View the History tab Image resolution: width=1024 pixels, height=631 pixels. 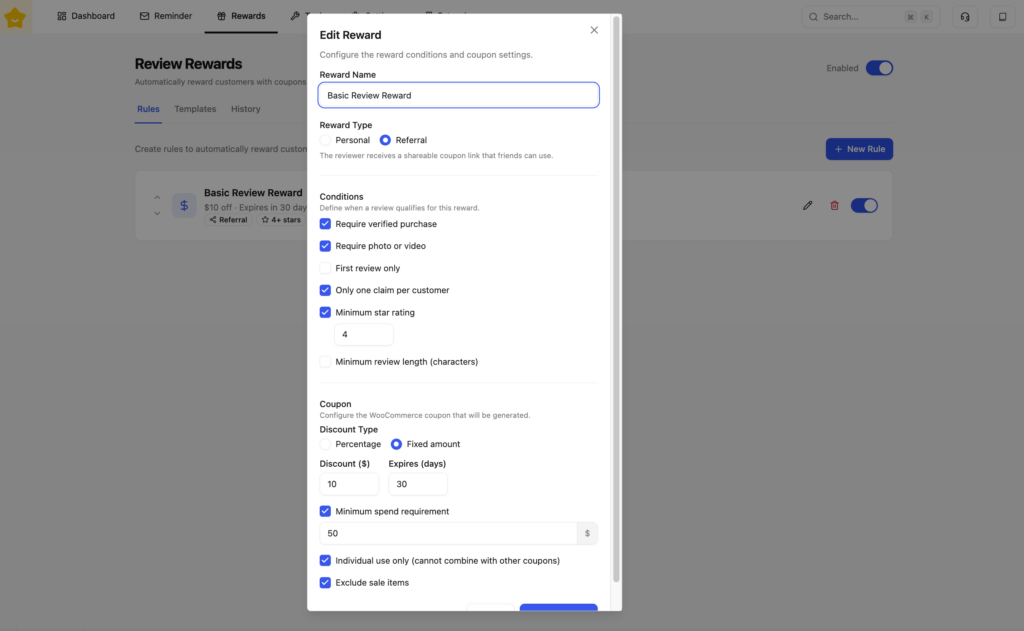click(246, 109)
